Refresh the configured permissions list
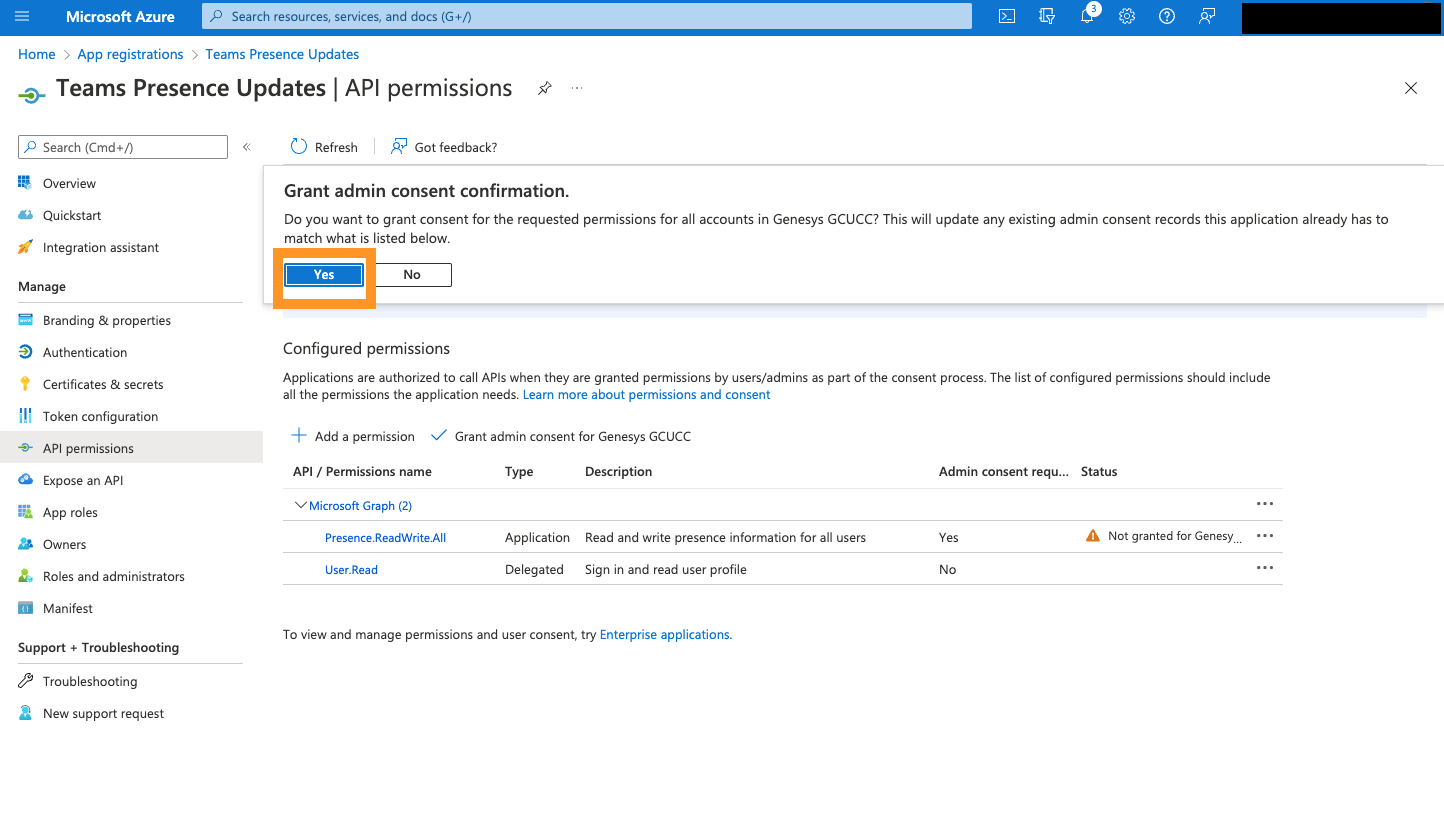This screenshot has height=827, width=1444. tap(323, 146)
